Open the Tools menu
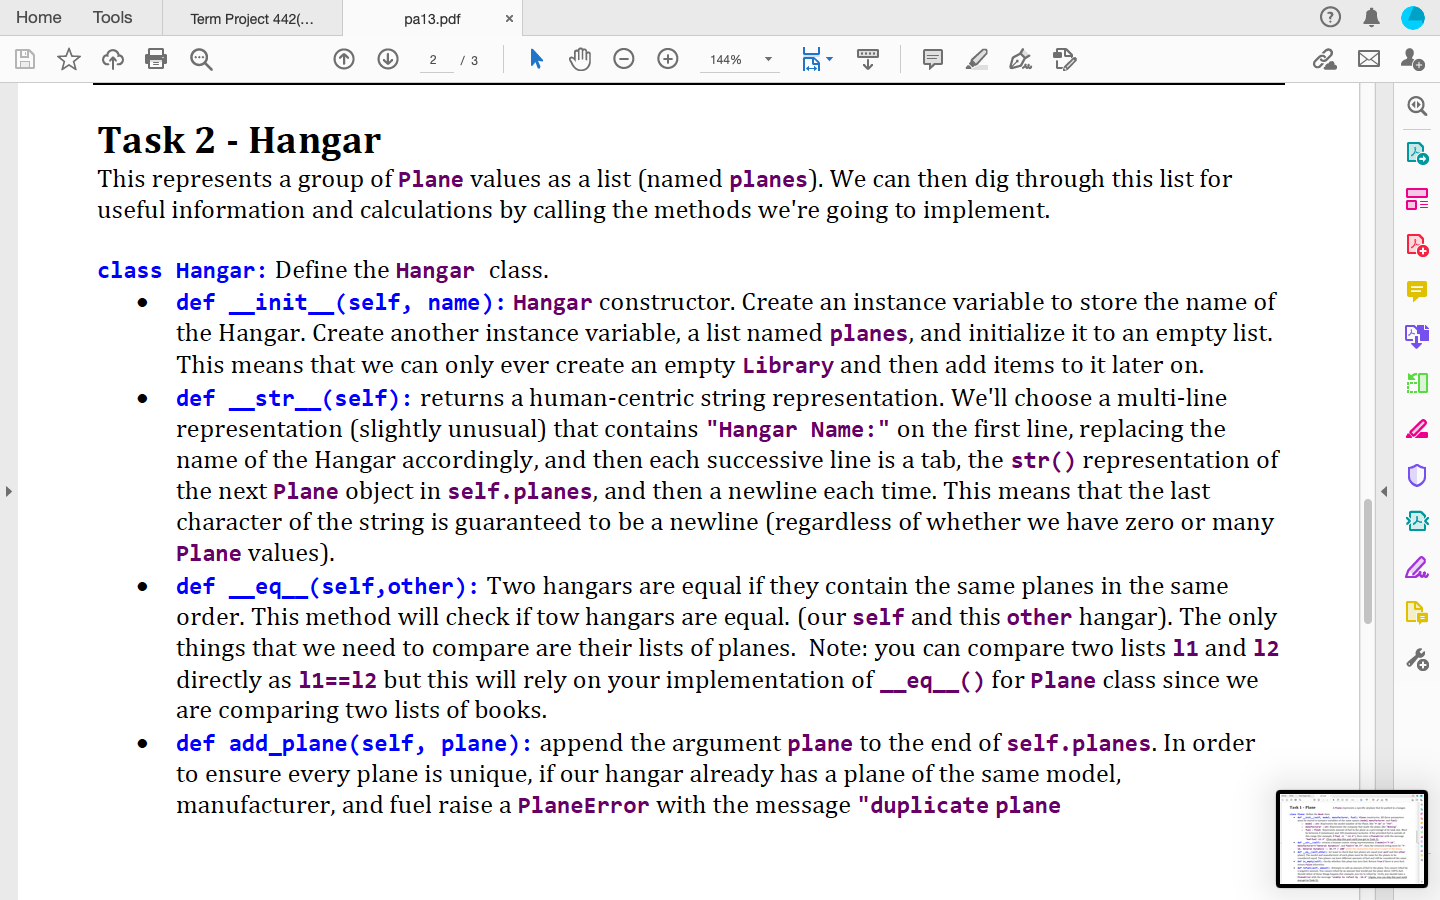The width and height of the screenshot is (1440, 900). [x=111, y=17]
